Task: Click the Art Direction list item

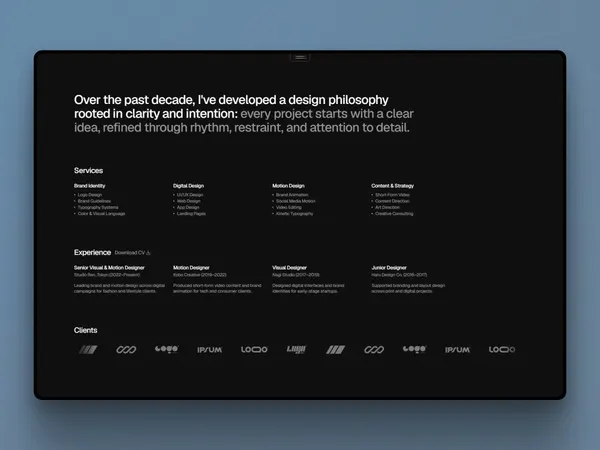Action: click(x=387, y=207)
